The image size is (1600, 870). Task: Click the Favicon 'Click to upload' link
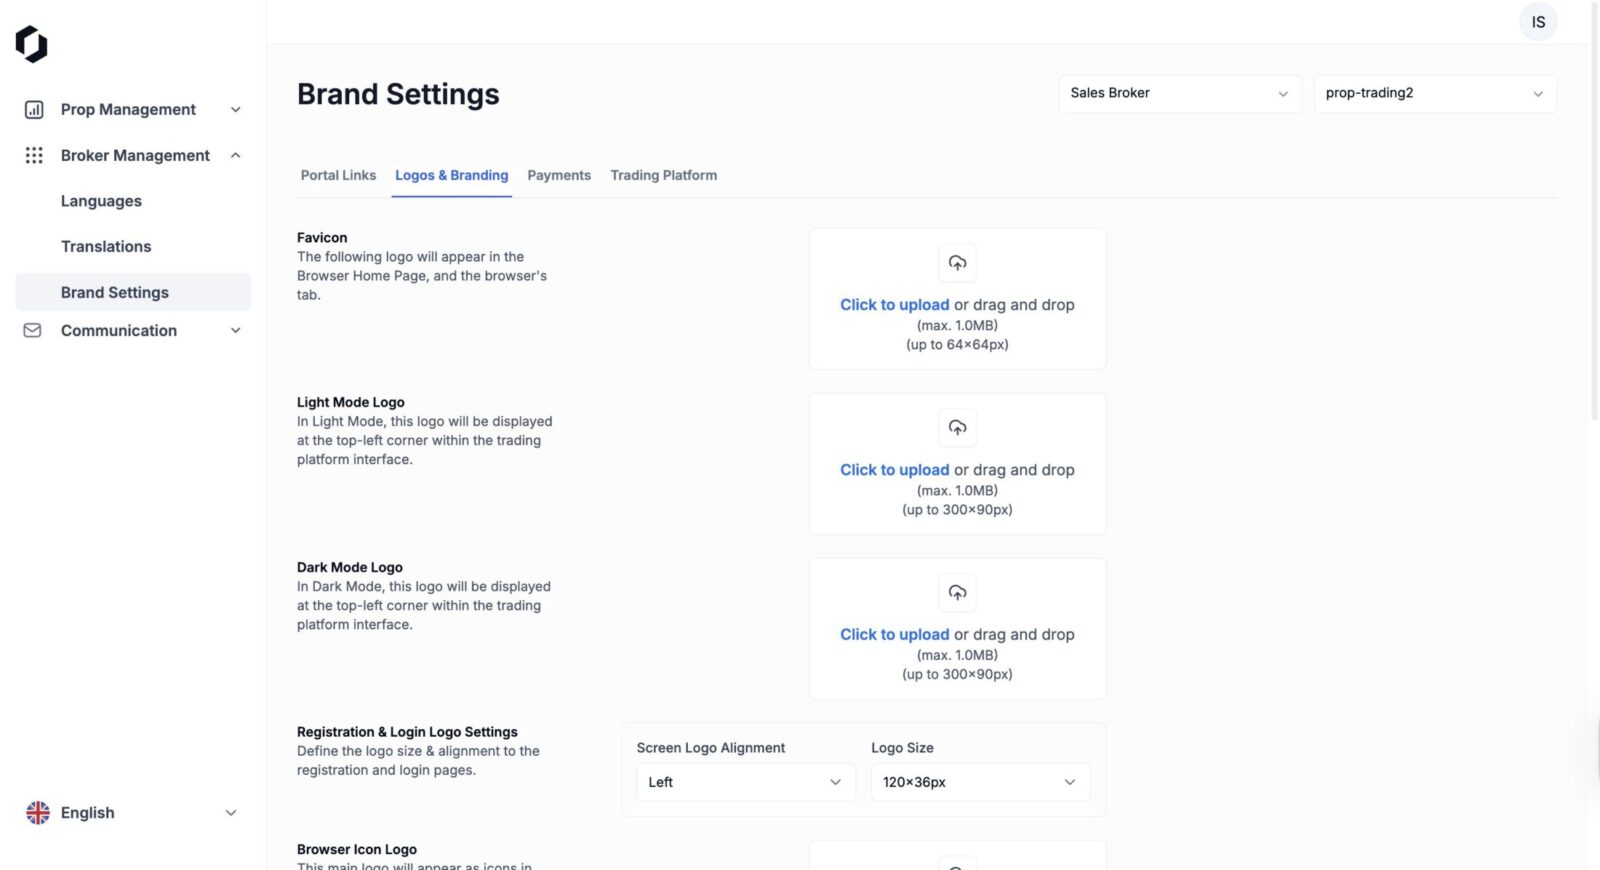894,305
